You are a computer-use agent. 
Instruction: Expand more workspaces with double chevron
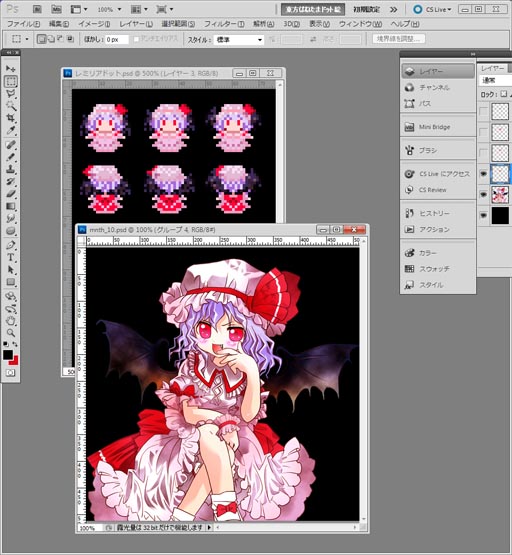[393, 10]
